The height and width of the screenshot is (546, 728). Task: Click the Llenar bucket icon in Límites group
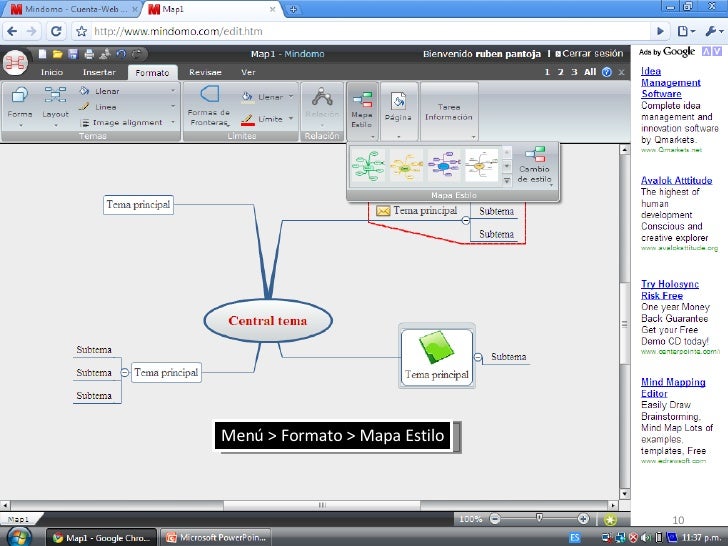(x=247, y=96)
